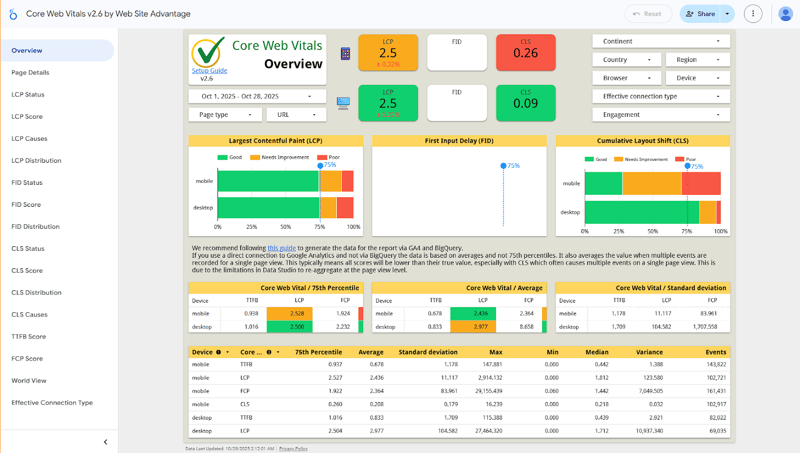Image resolution: width=800 pixels, height=453 pixels.
Task: Open the Browser filter dropdown
Action: click(x=626, y=78)
